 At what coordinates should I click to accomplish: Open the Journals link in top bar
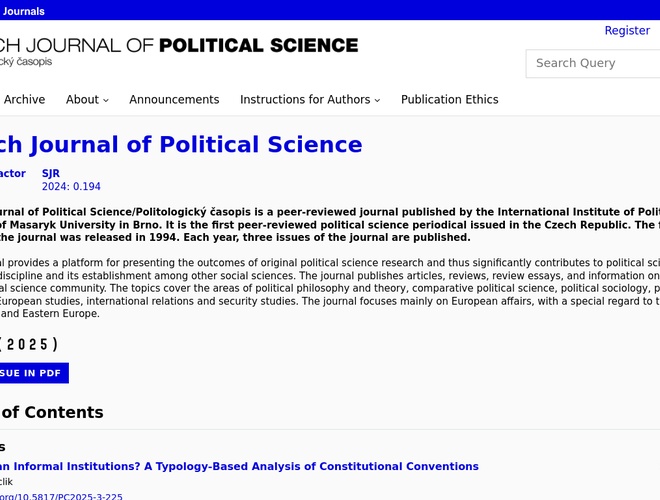(x=22, y=11)
